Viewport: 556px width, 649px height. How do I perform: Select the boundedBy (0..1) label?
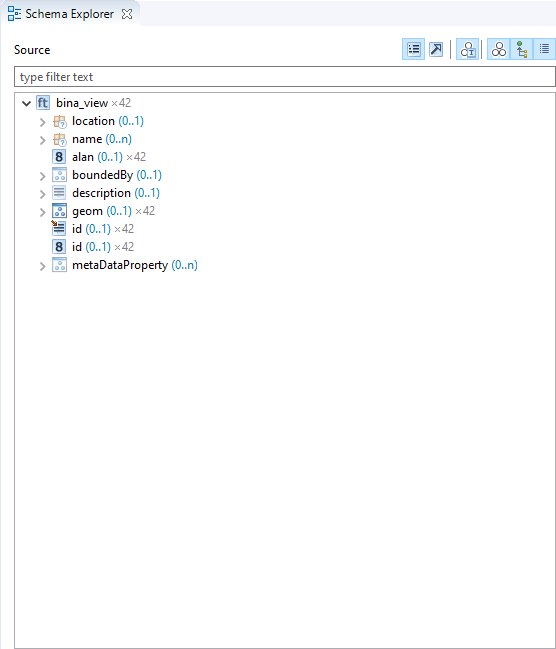(x=117, y=175)
